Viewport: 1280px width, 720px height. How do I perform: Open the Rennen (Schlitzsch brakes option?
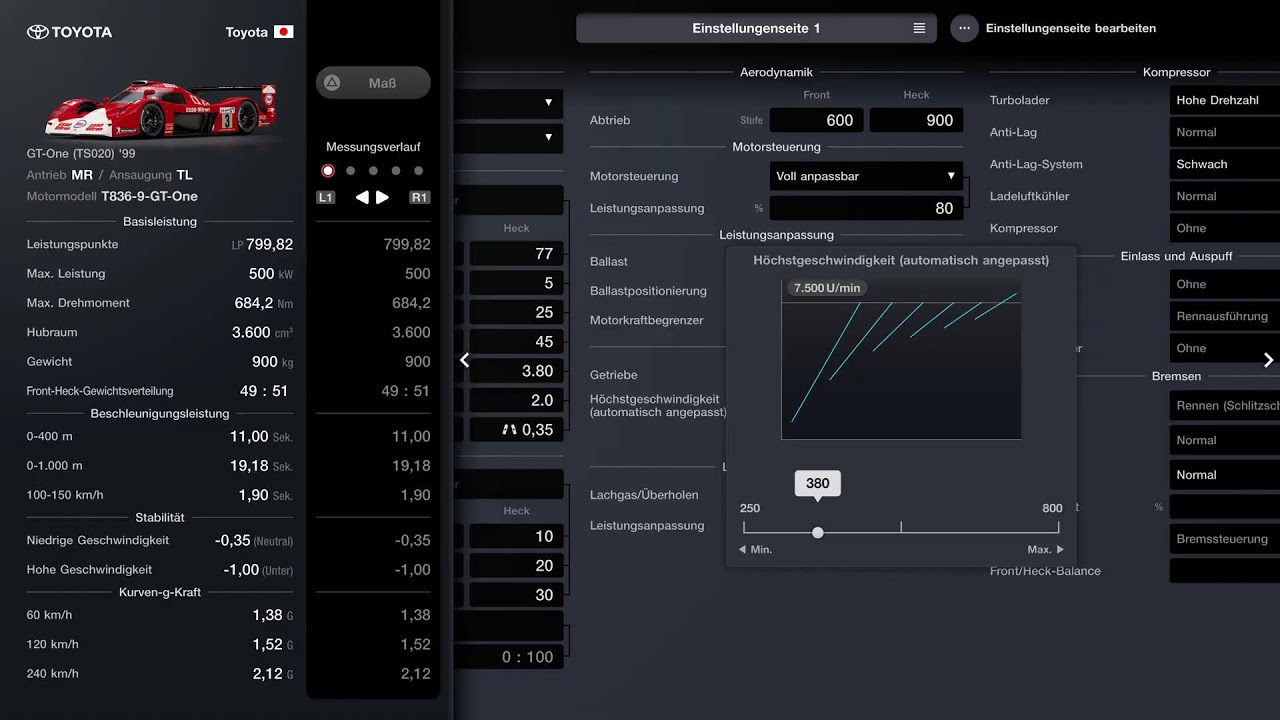point(1224,406)
